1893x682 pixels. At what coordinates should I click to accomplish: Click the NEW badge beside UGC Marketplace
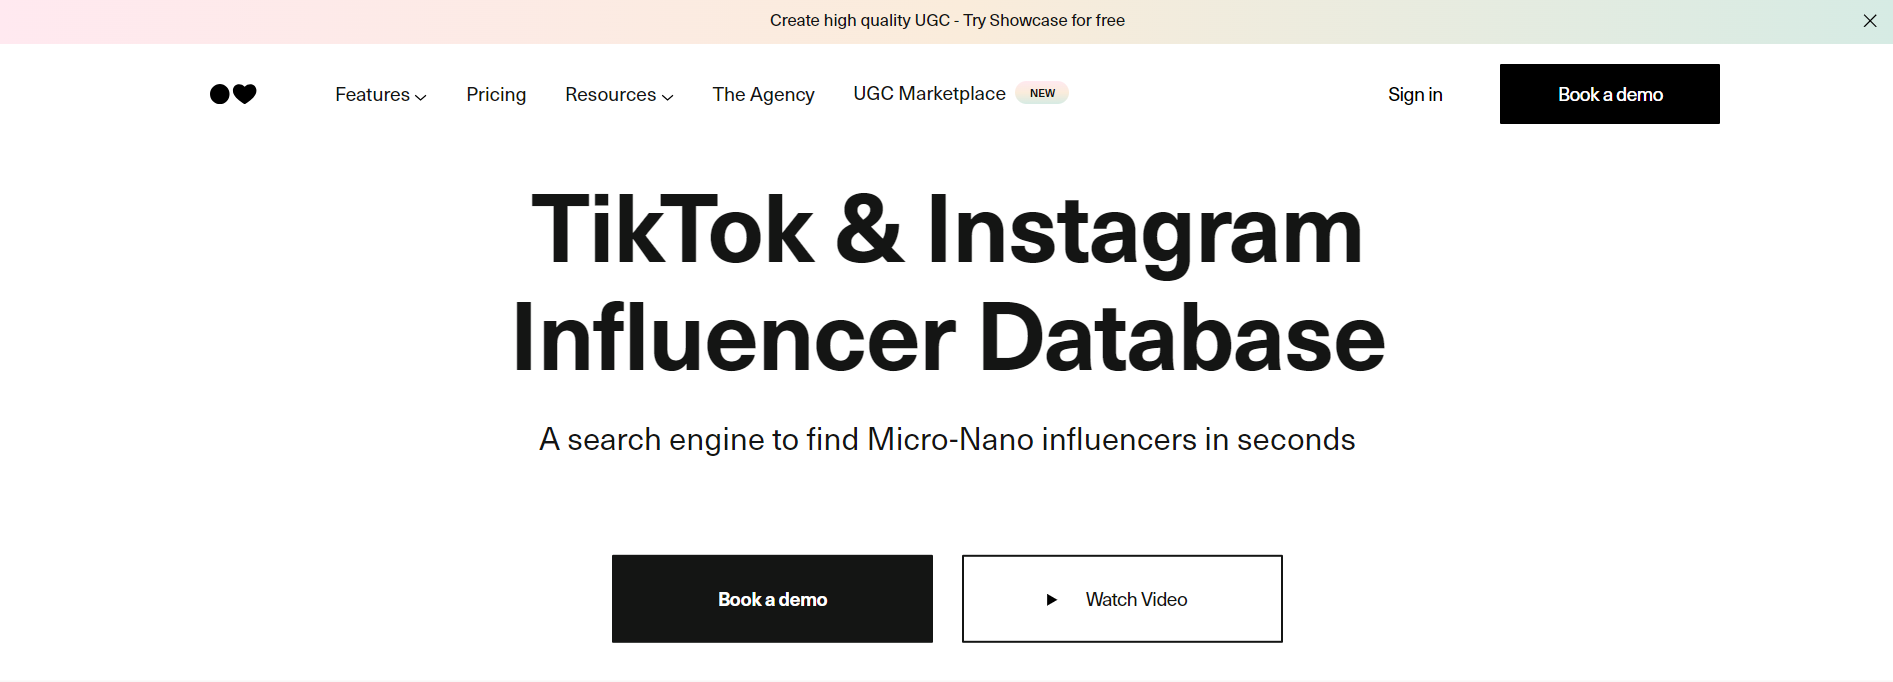coord(1042,93)
